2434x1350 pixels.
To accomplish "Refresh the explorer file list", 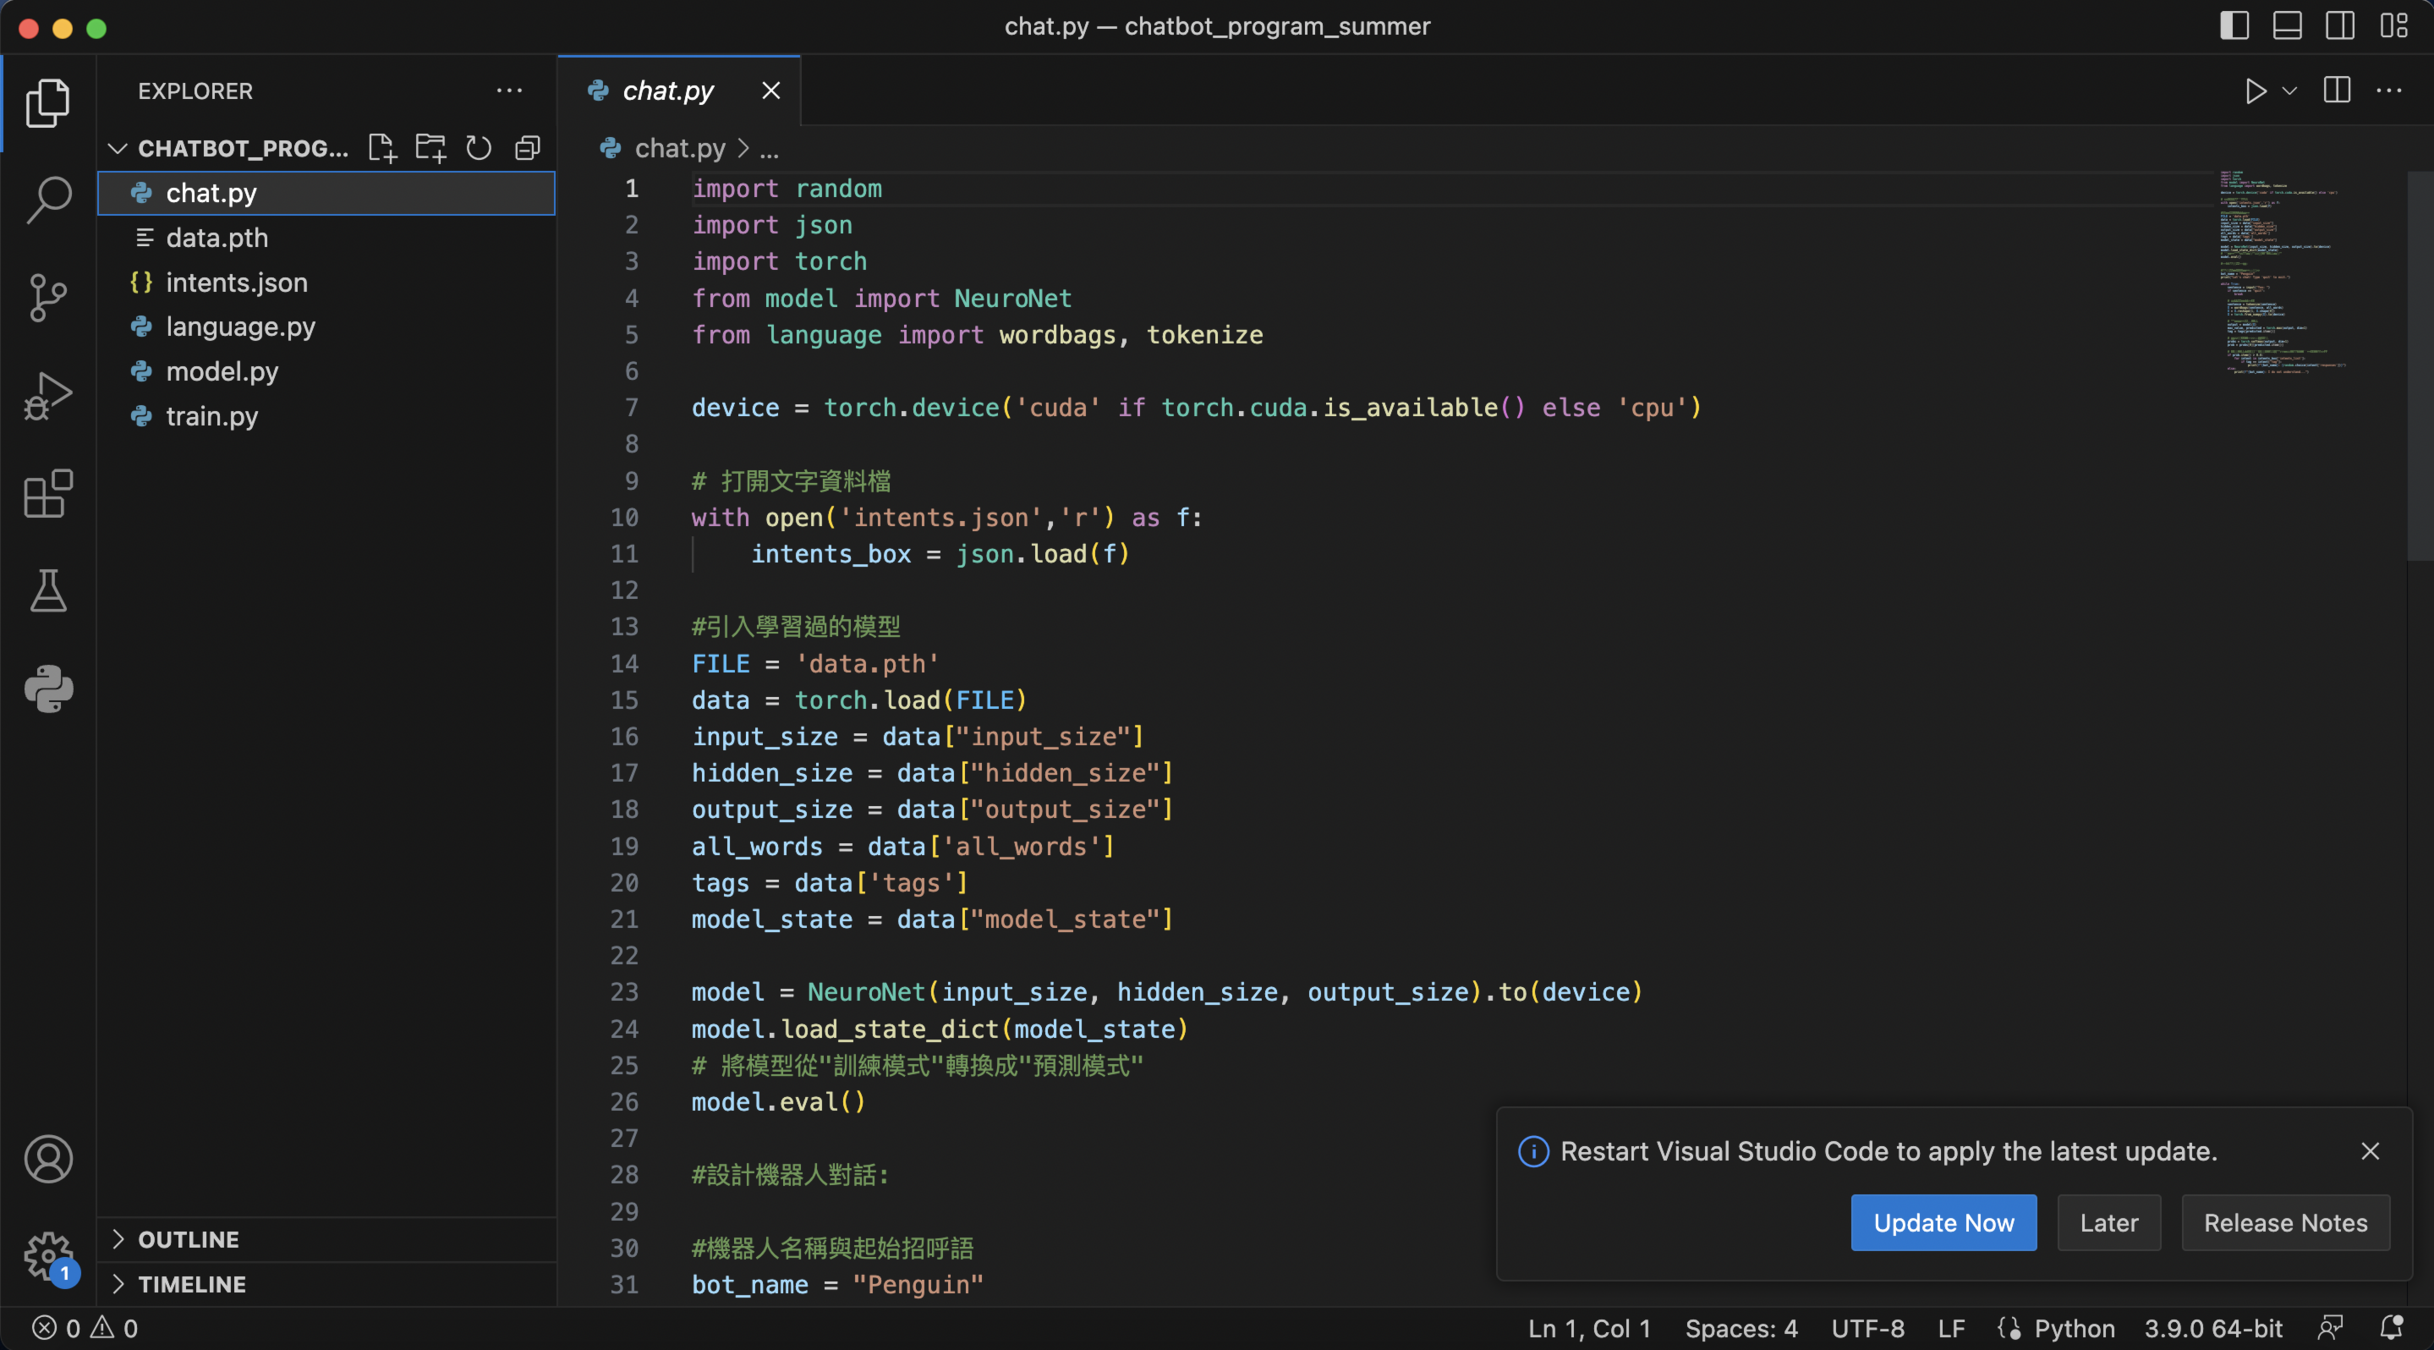I will coord(479,148).
